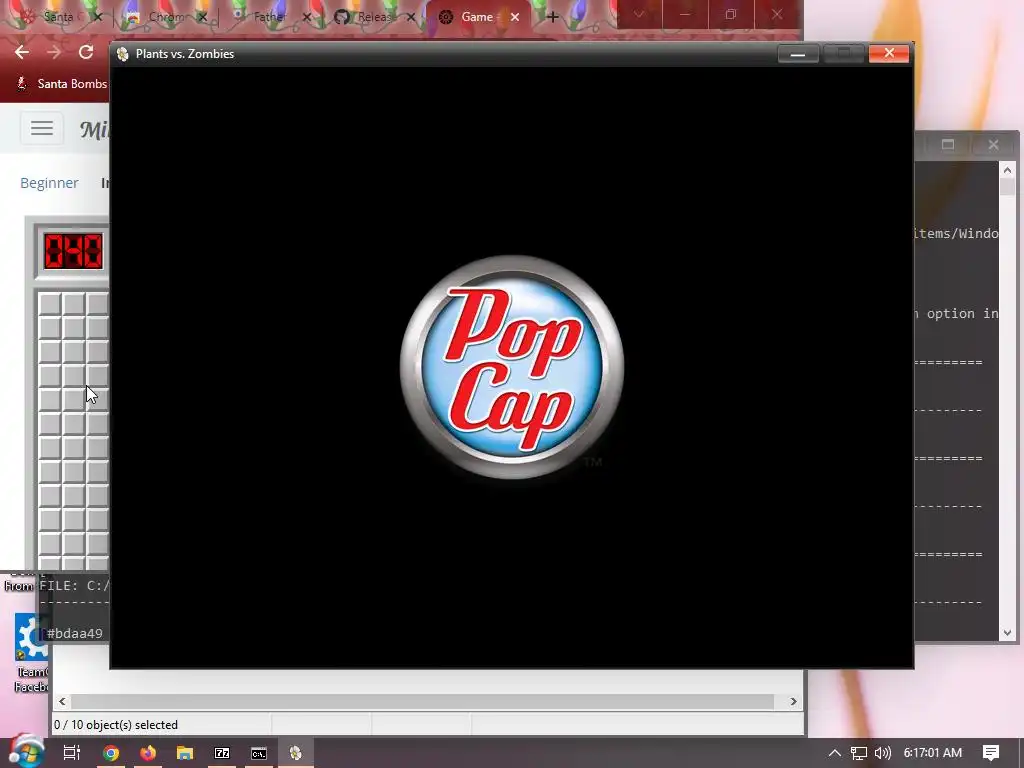Open network status tray icon
The height and width of the screenshot is (768, 1024).
coord(859,753)
